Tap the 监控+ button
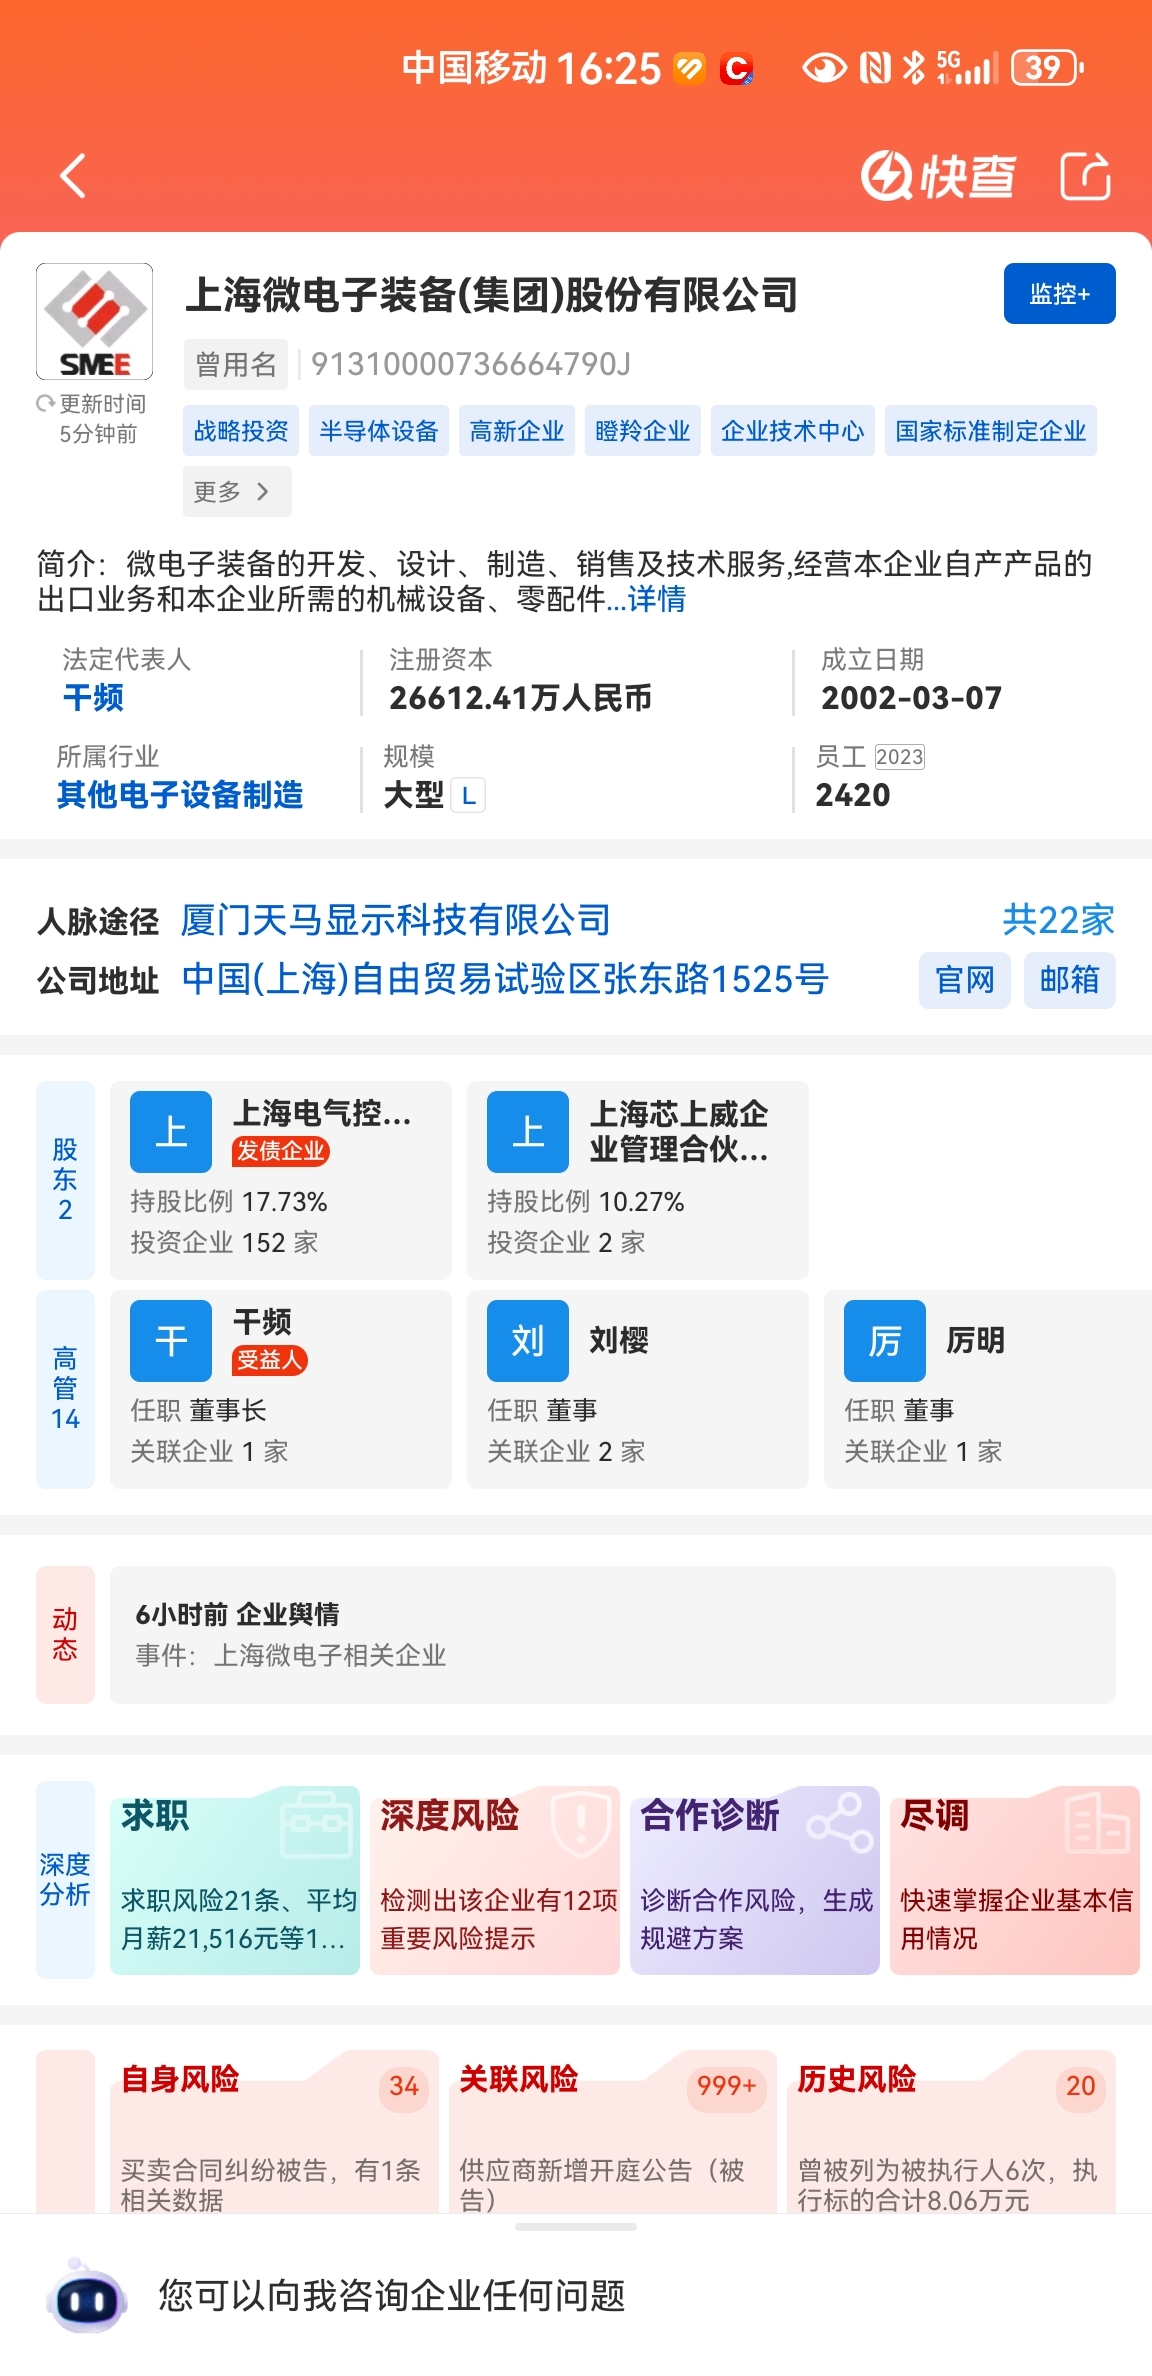Image resolution: width=1152 pixels, height=2376 pixels. pos(1059,294)
